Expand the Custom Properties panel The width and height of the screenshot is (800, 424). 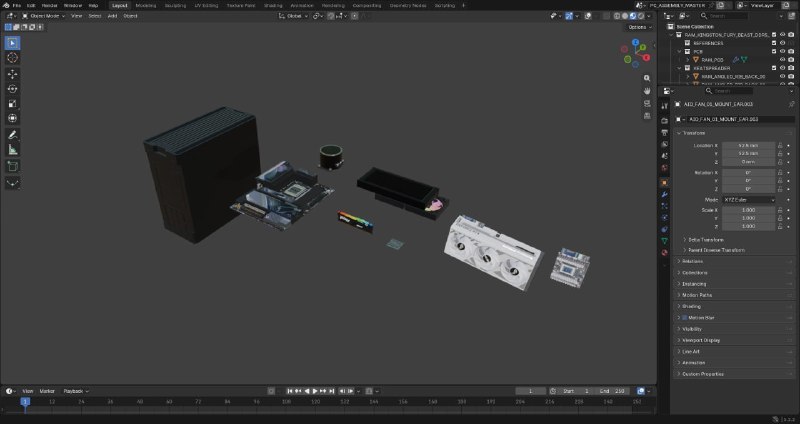pyautogui.click(x=703, y=374)
